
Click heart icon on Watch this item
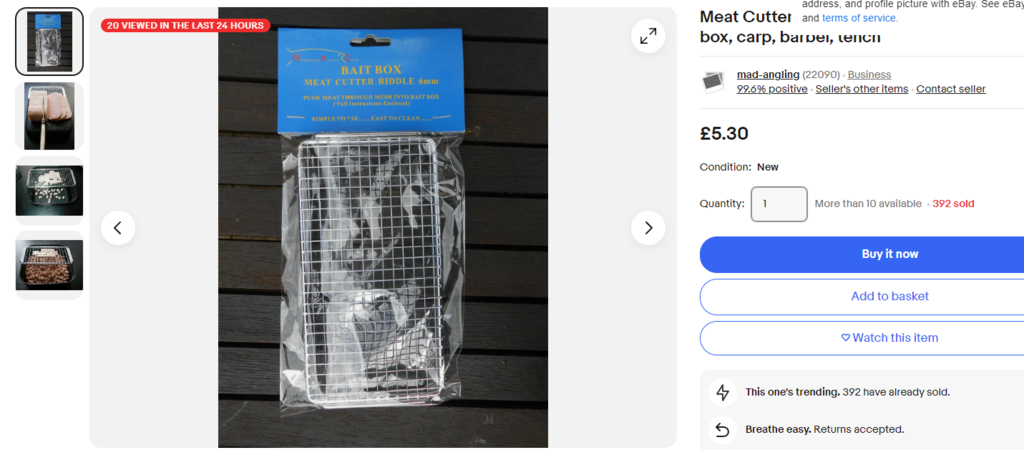pos(846,338)
